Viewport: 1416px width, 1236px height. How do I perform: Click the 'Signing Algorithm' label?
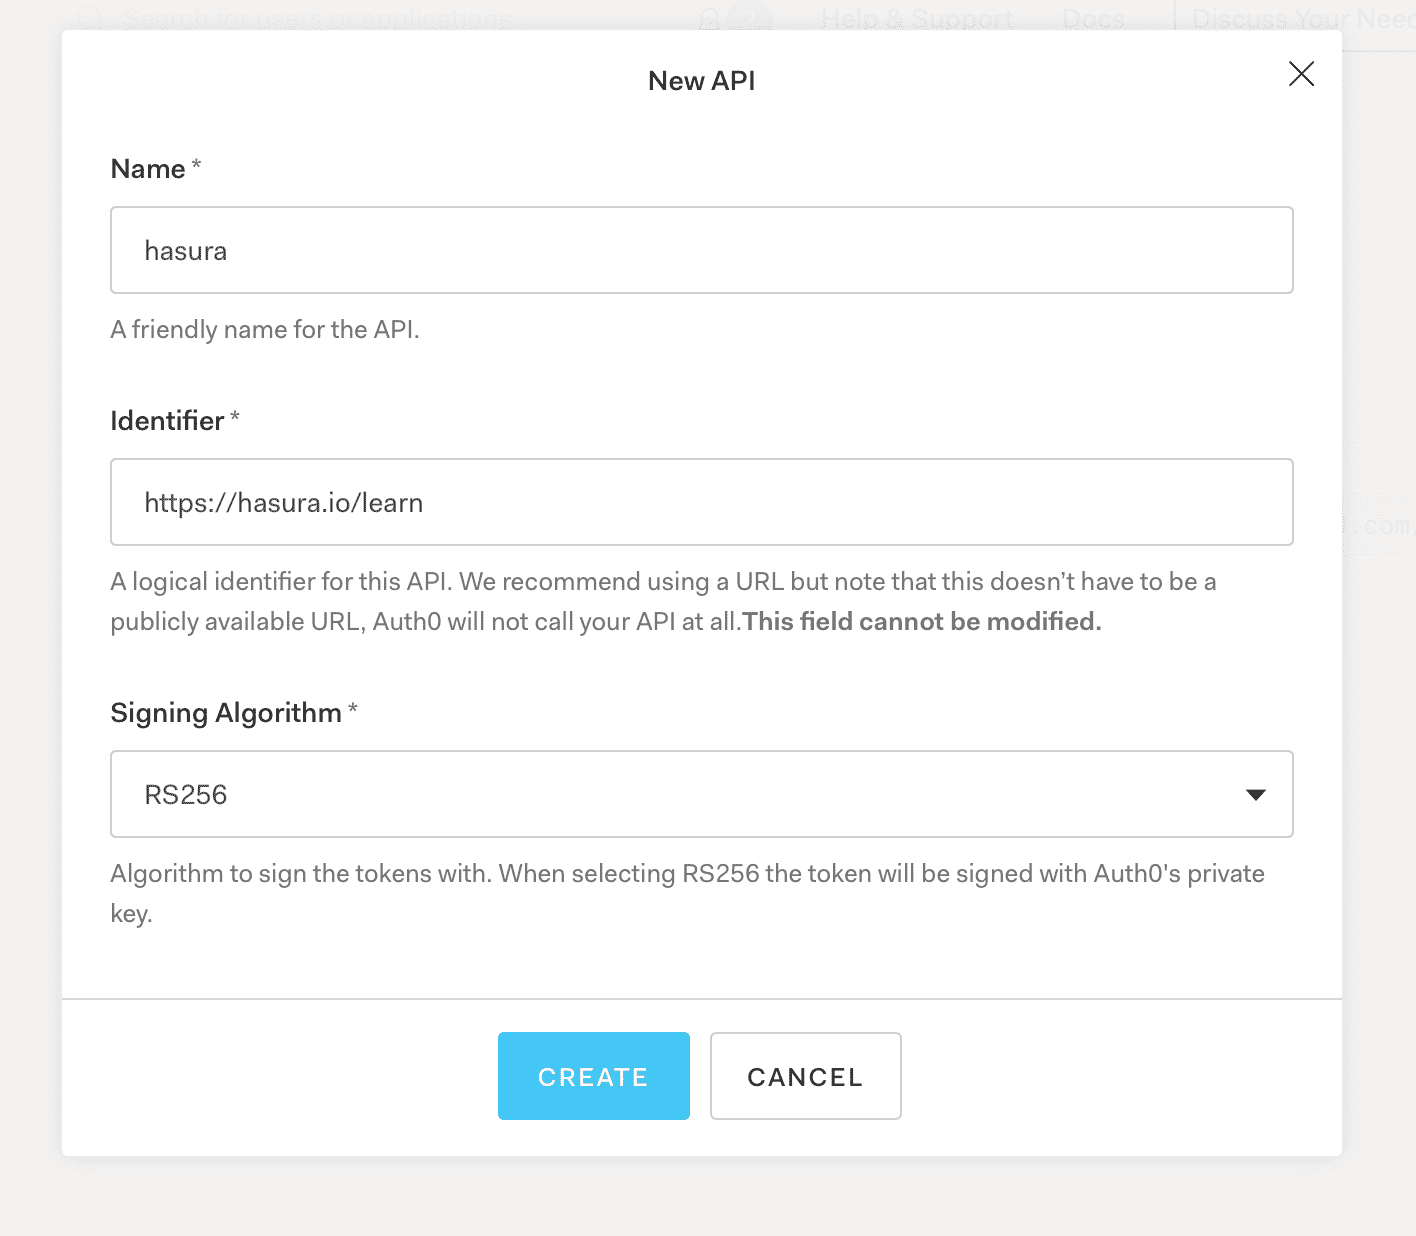[226, 713]
